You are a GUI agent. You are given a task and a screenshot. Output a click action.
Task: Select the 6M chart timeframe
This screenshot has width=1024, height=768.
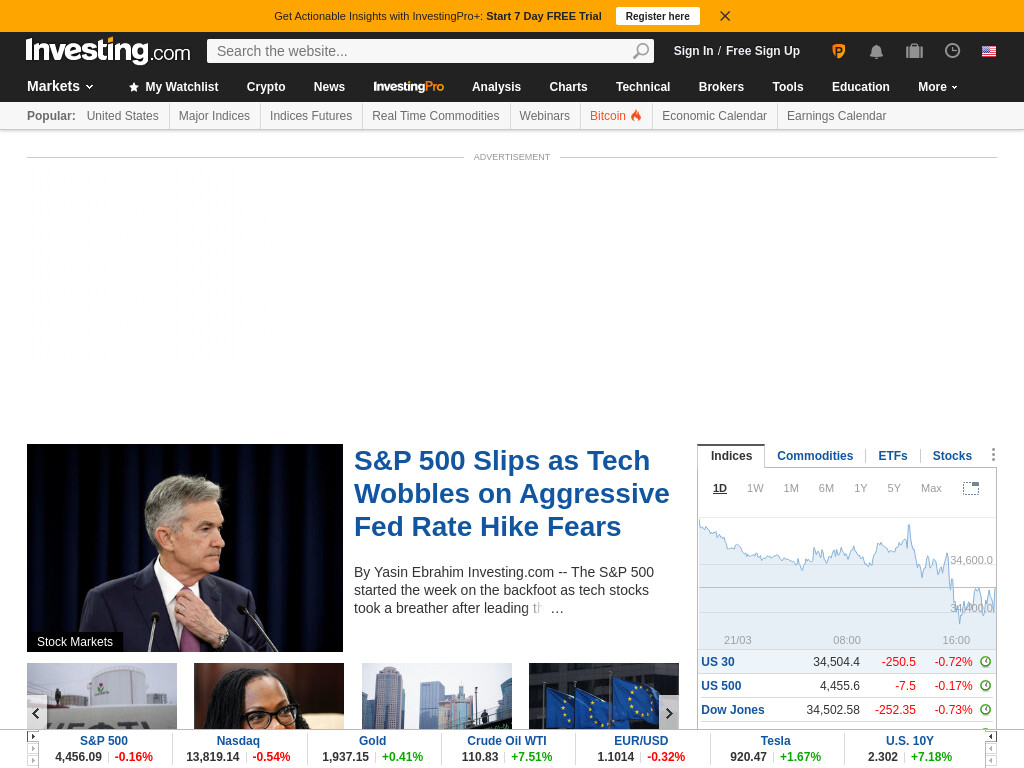[x=826, y=488]
